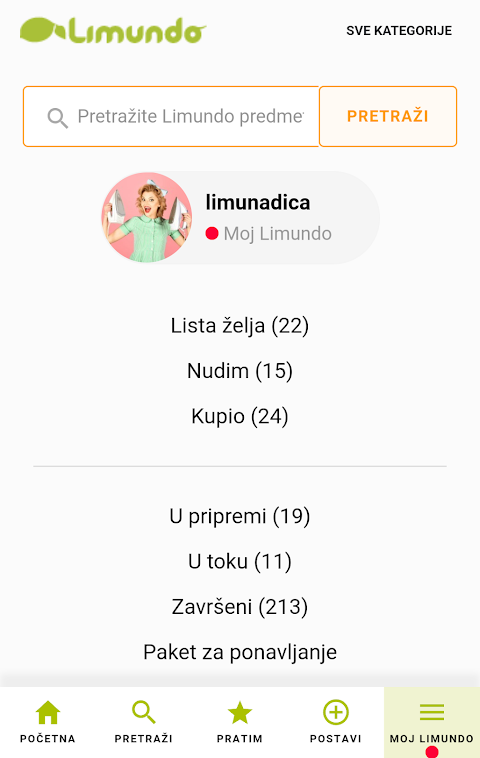480x758 pixels.
Task: Click the red notification dot beside Moj Limundo
Action: tap(212, 233)
